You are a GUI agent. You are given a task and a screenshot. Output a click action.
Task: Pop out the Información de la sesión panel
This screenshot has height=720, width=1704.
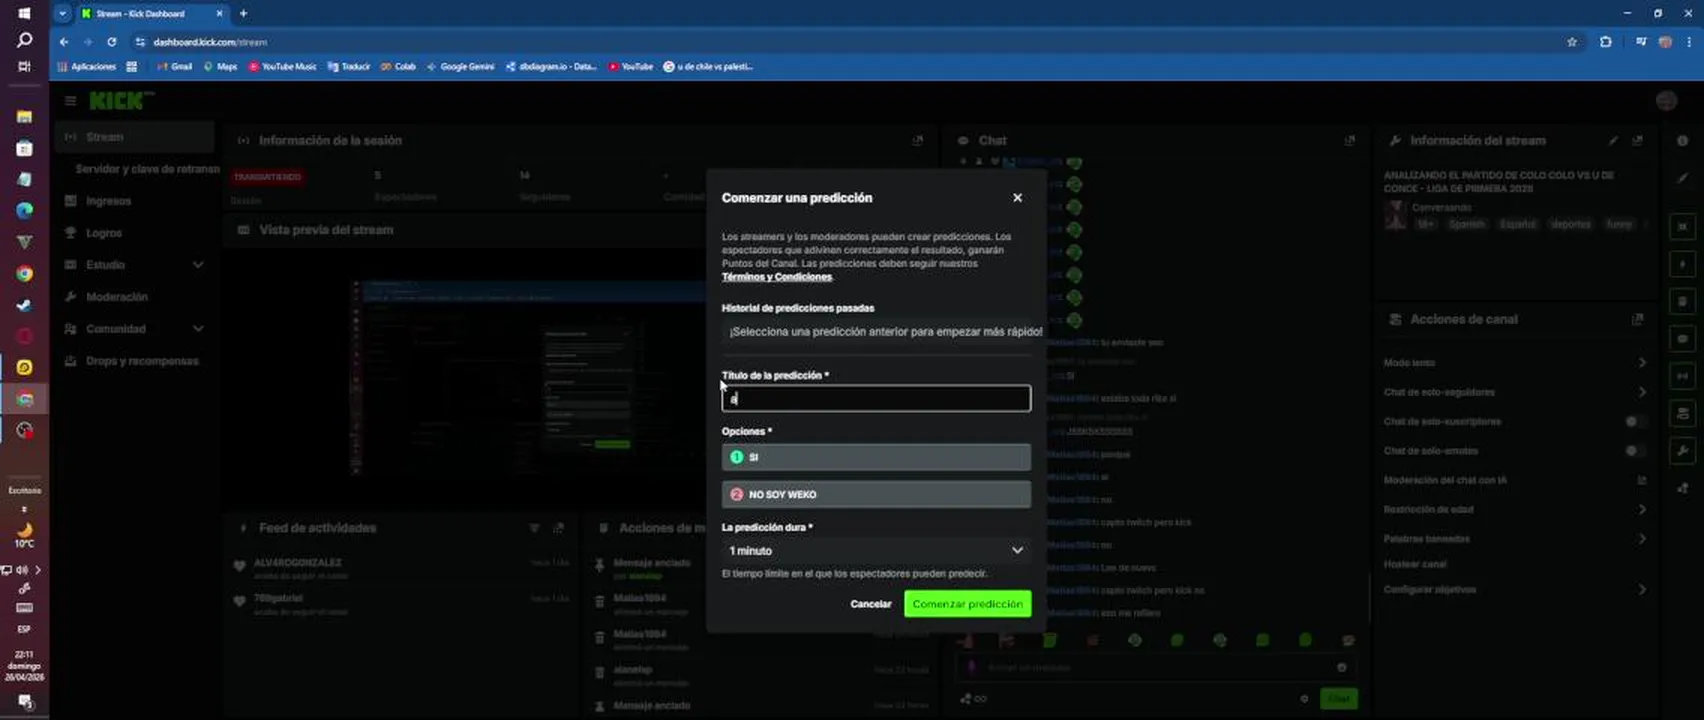918,141
